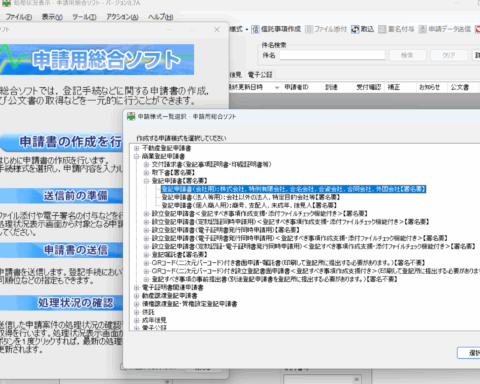
Task: Select QRコード付き書面申請・嘱託書 tree row
Action: coord(288,263)
